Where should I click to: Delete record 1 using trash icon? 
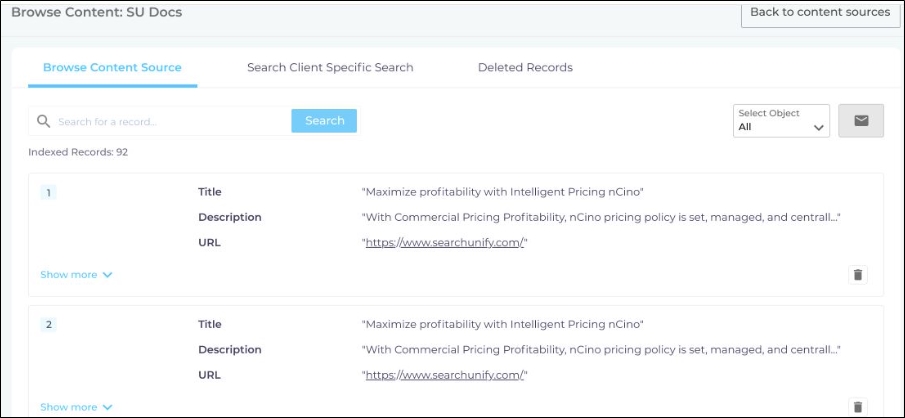pos(857,274)
